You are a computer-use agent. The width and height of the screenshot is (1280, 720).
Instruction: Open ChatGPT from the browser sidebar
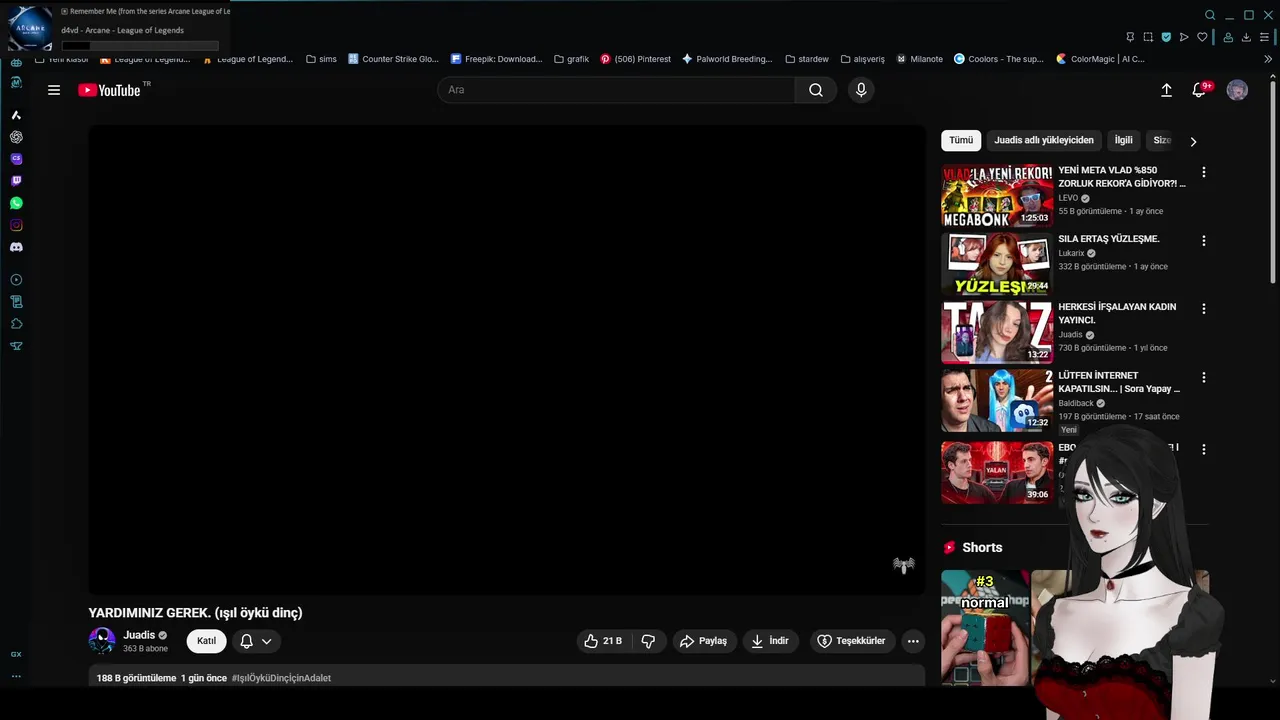[x=16, y=137]
